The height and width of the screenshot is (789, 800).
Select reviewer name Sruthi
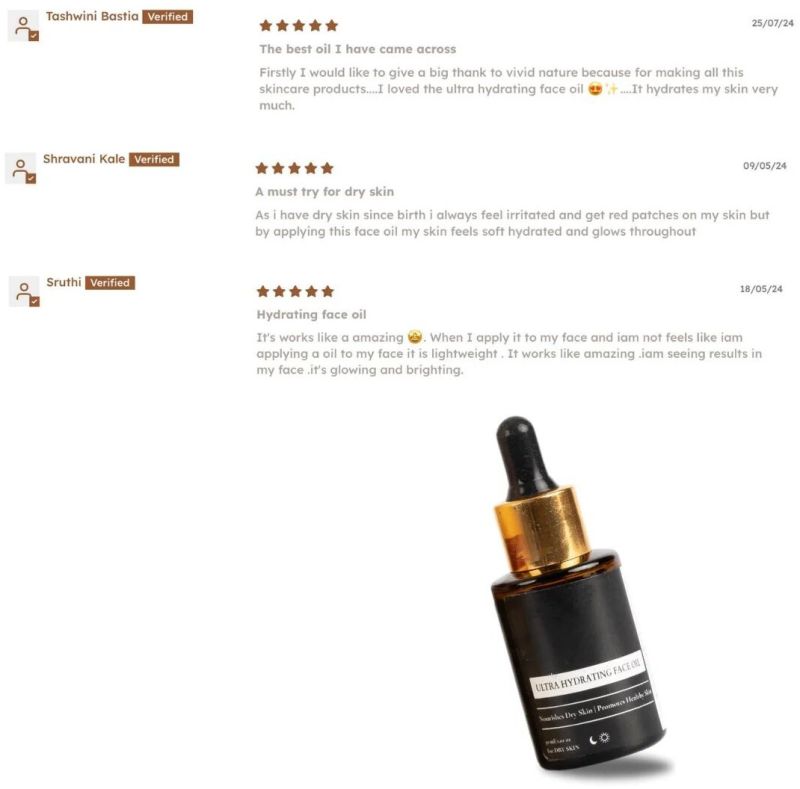click(x=64, y=282)
